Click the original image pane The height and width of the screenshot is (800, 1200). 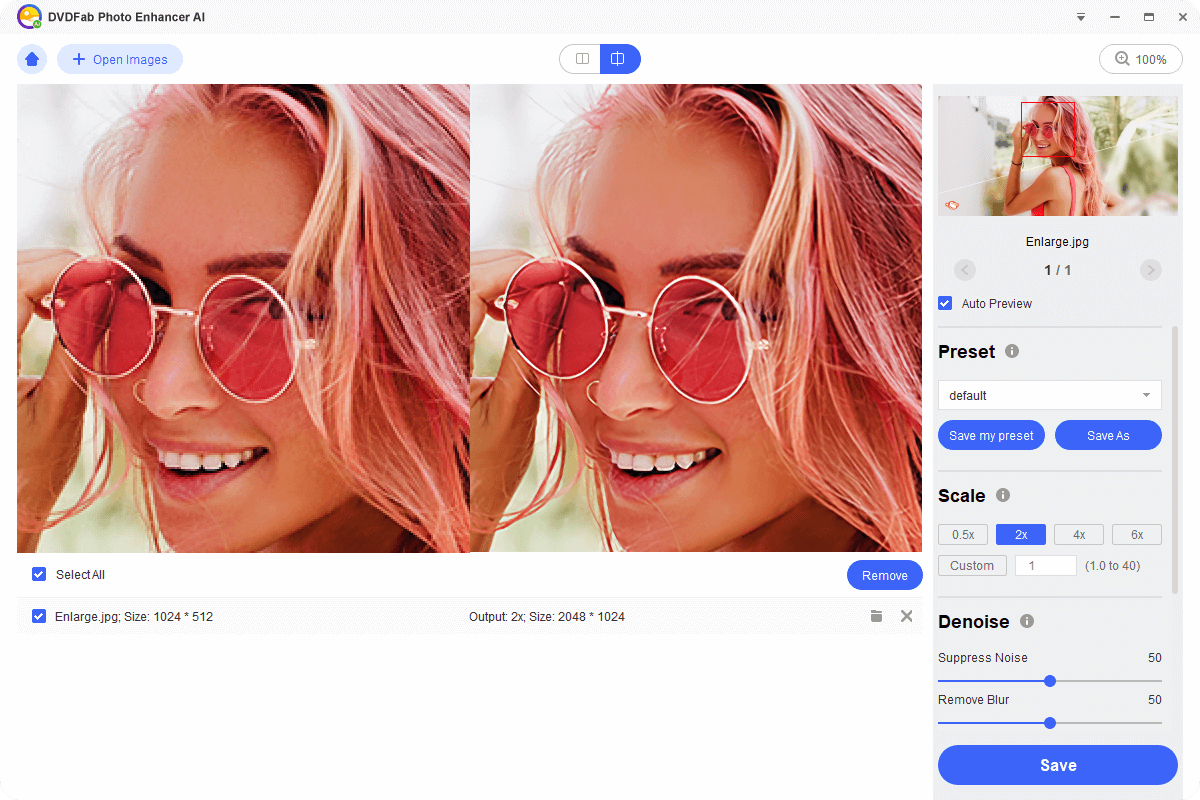pyautogui.click(x=243, y=318)
